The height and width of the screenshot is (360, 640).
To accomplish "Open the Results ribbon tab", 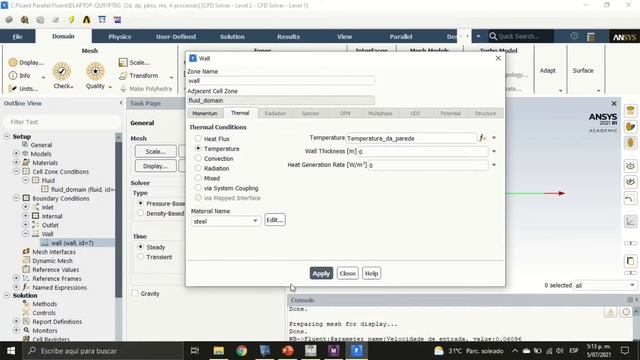I will (288, 36).
